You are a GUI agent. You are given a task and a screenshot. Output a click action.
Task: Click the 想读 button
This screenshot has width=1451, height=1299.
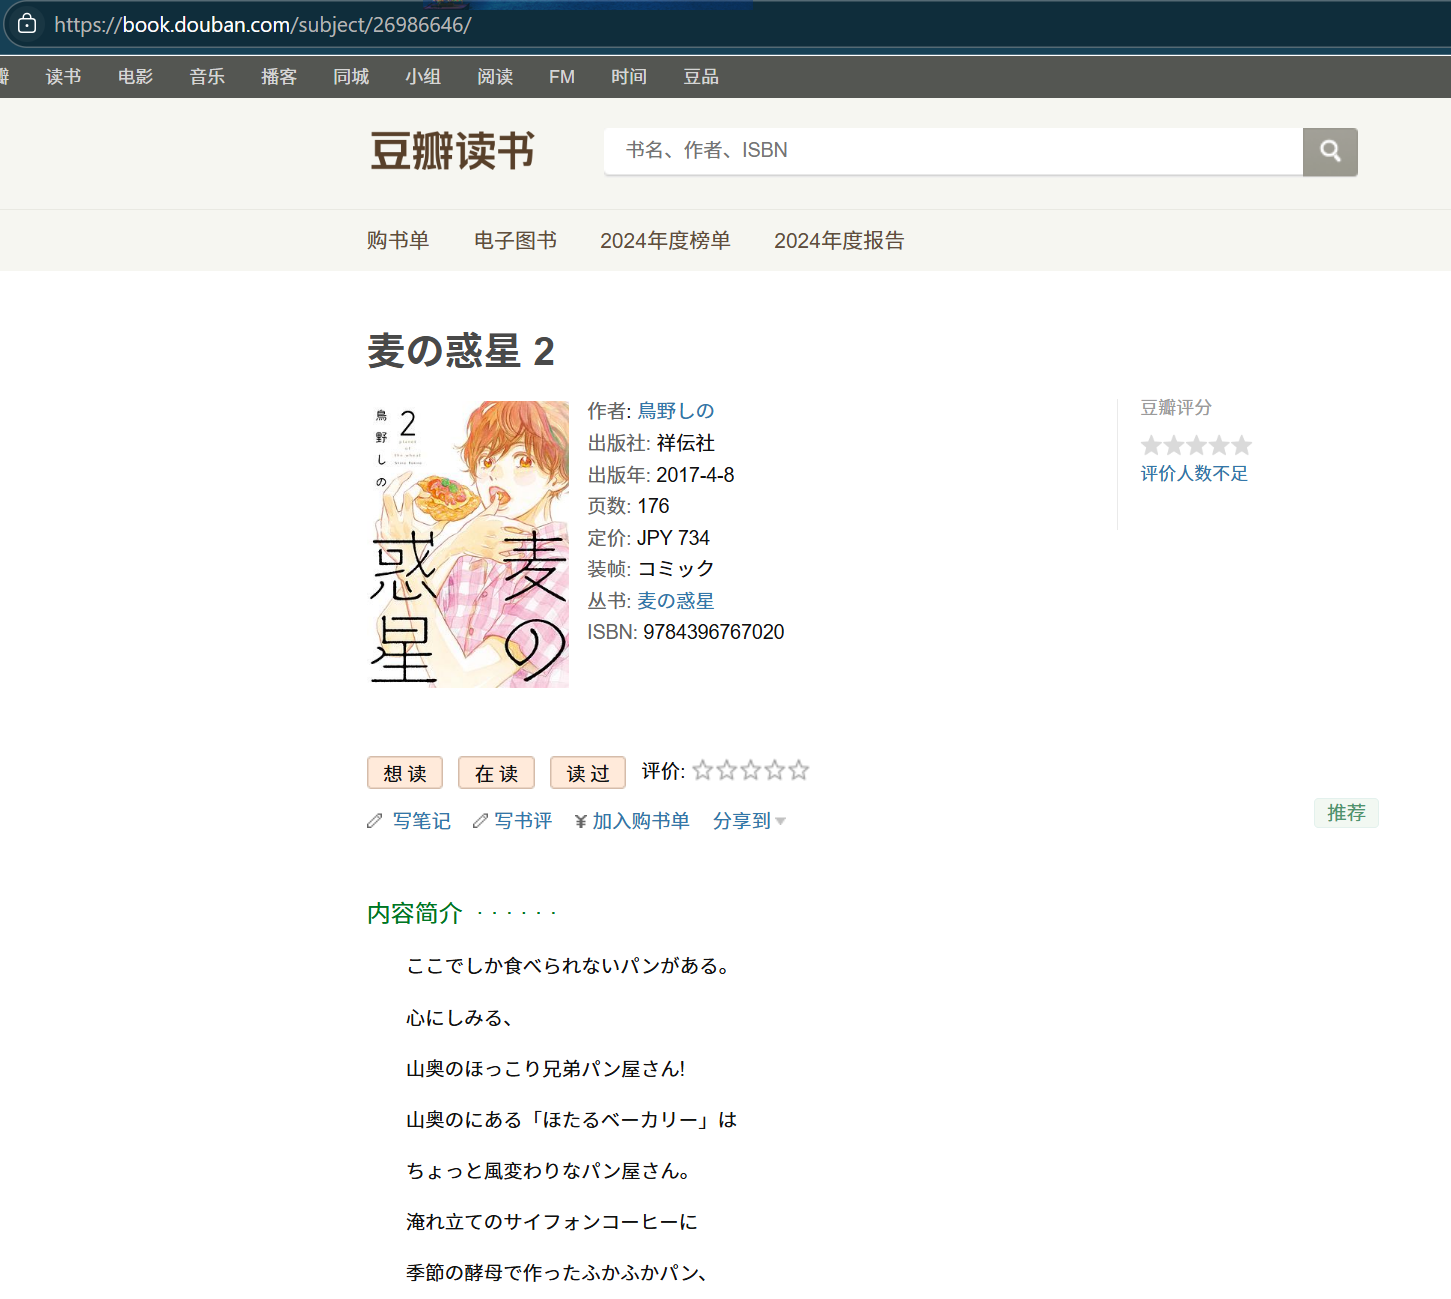click(405, 773)
